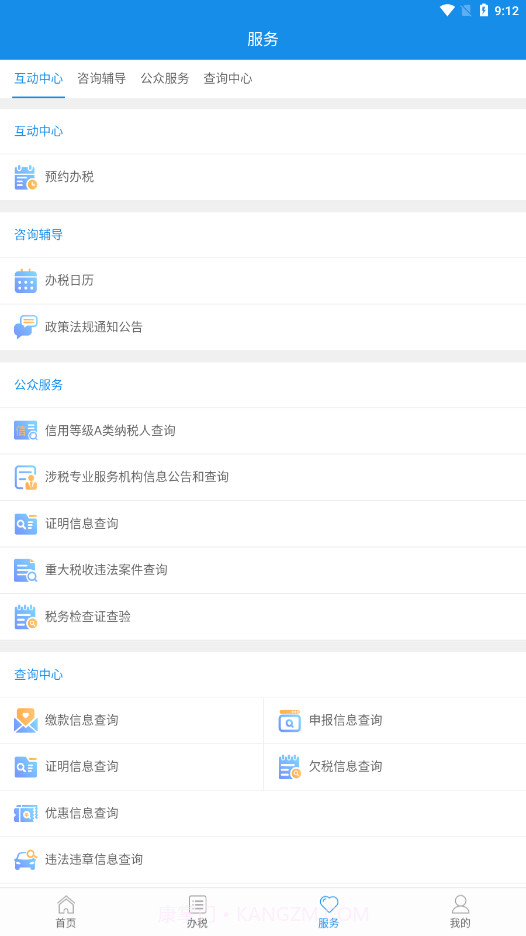The width and height of the screenshot is (526, 936).
Task: Tap the 信用等级A类纳税人查询 icon
Action: 26,430
